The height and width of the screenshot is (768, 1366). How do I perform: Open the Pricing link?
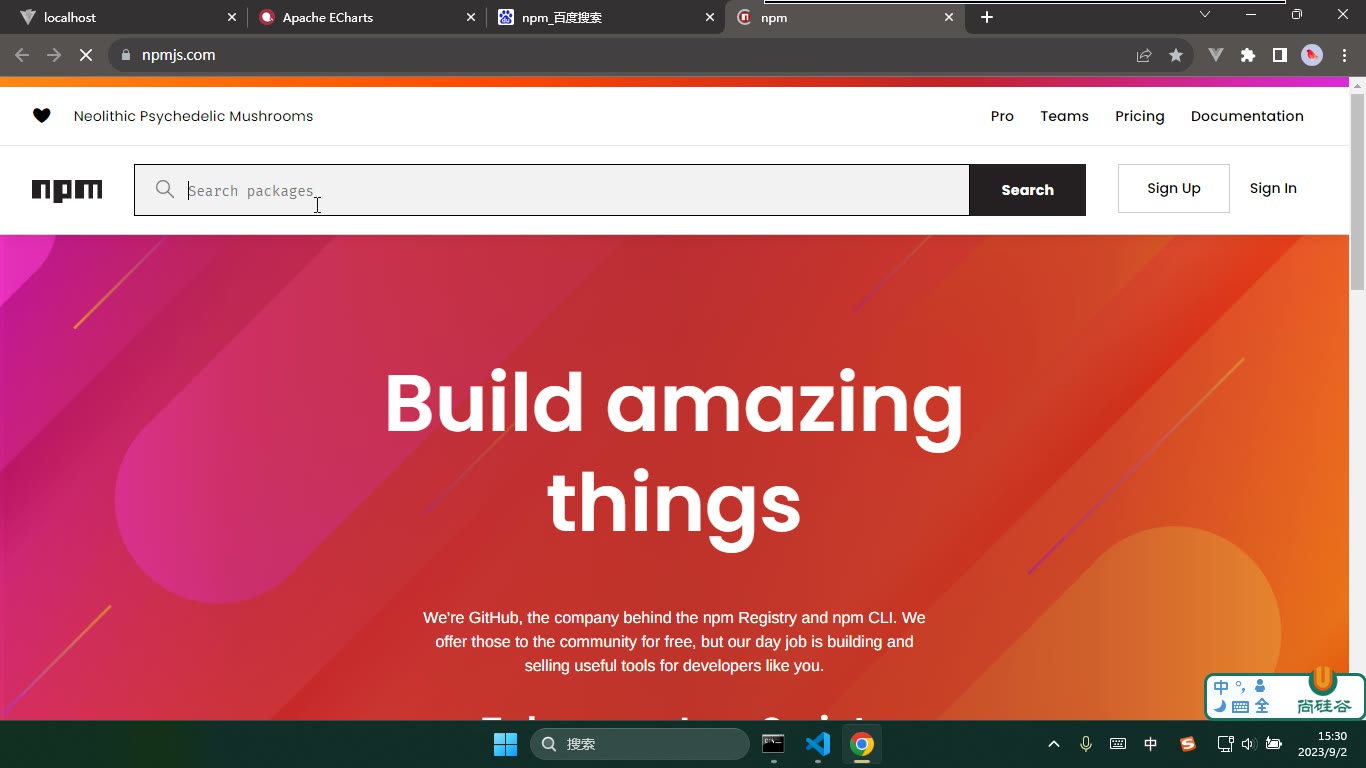coord(1140,116)
